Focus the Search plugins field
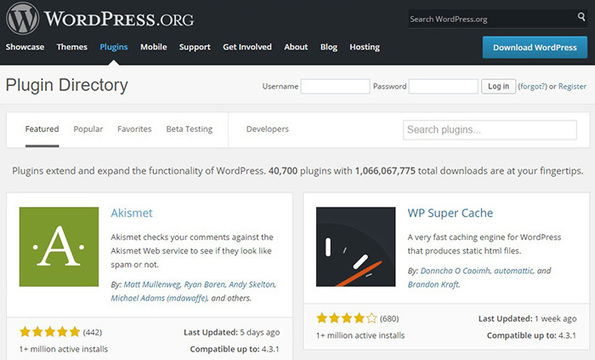This screenshot has height=360, width=595. (x=490, y=130)
